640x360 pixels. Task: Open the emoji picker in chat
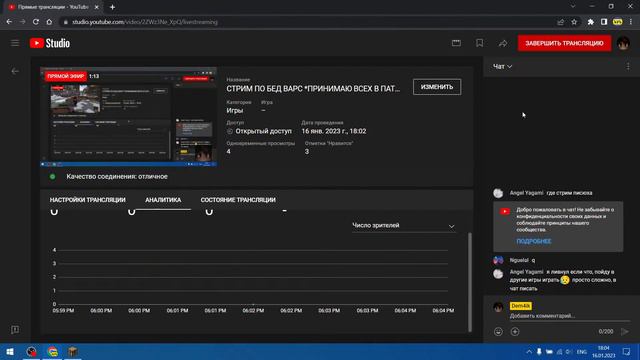click(x=498, y=331)
